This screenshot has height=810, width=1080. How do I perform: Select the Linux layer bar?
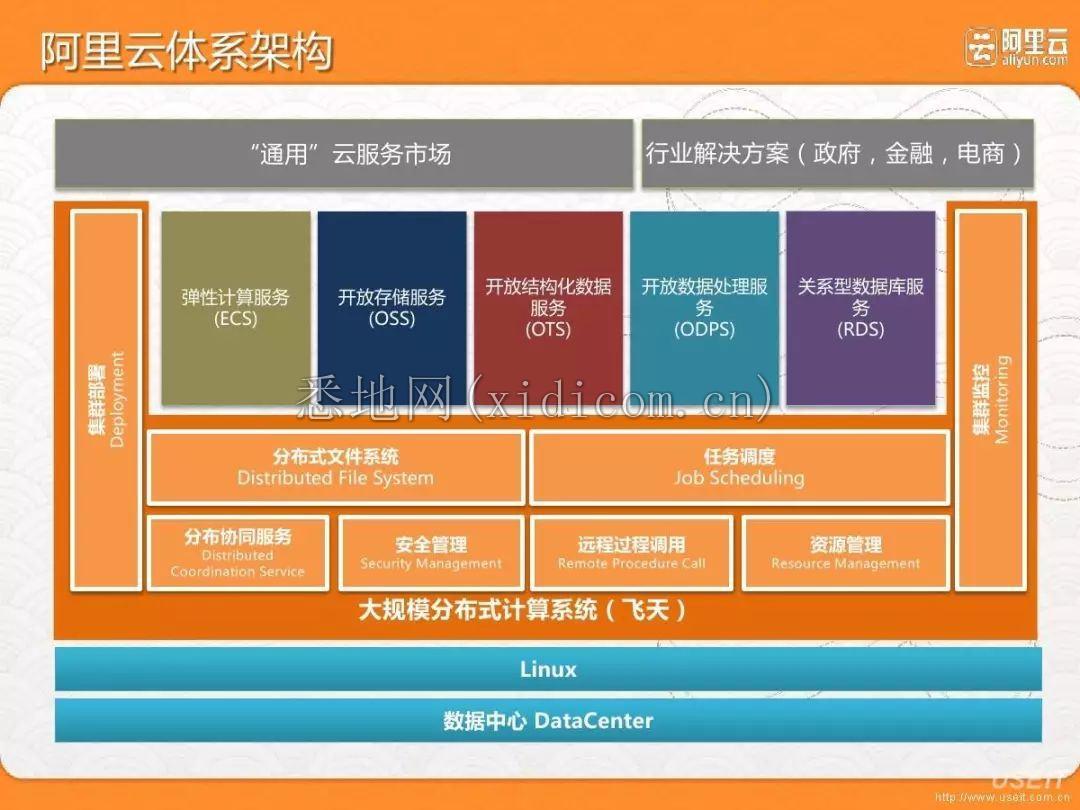548,669
